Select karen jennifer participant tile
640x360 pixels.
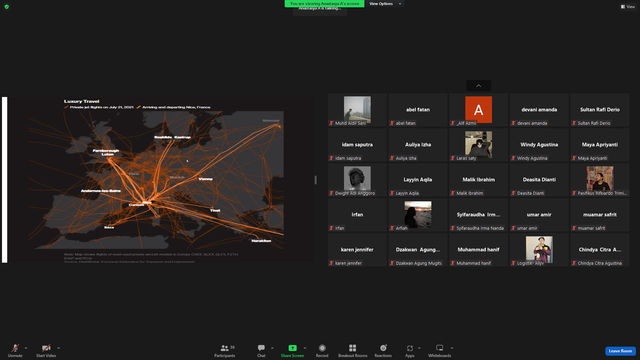coord(357,250)
